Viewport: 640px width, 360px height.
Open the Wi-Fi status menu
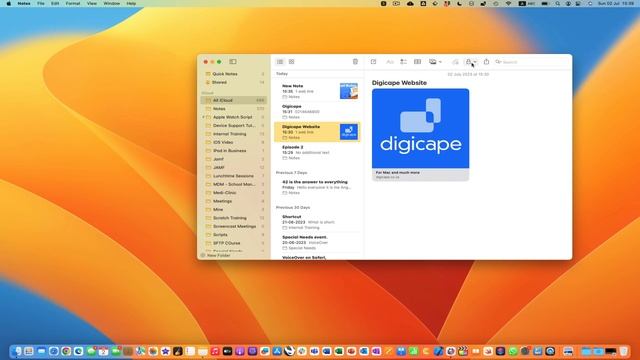(x=509, y=3)
